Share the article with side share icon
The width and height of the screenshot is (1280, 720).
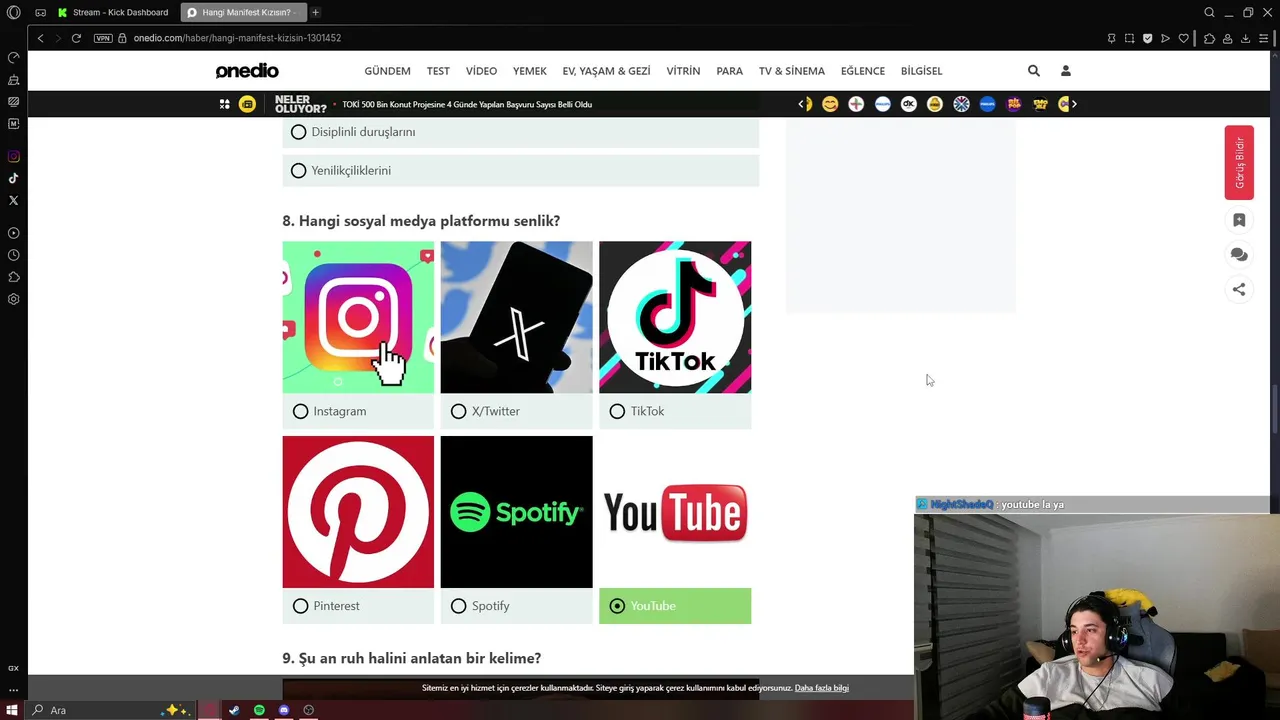[x=1239, y=289]
